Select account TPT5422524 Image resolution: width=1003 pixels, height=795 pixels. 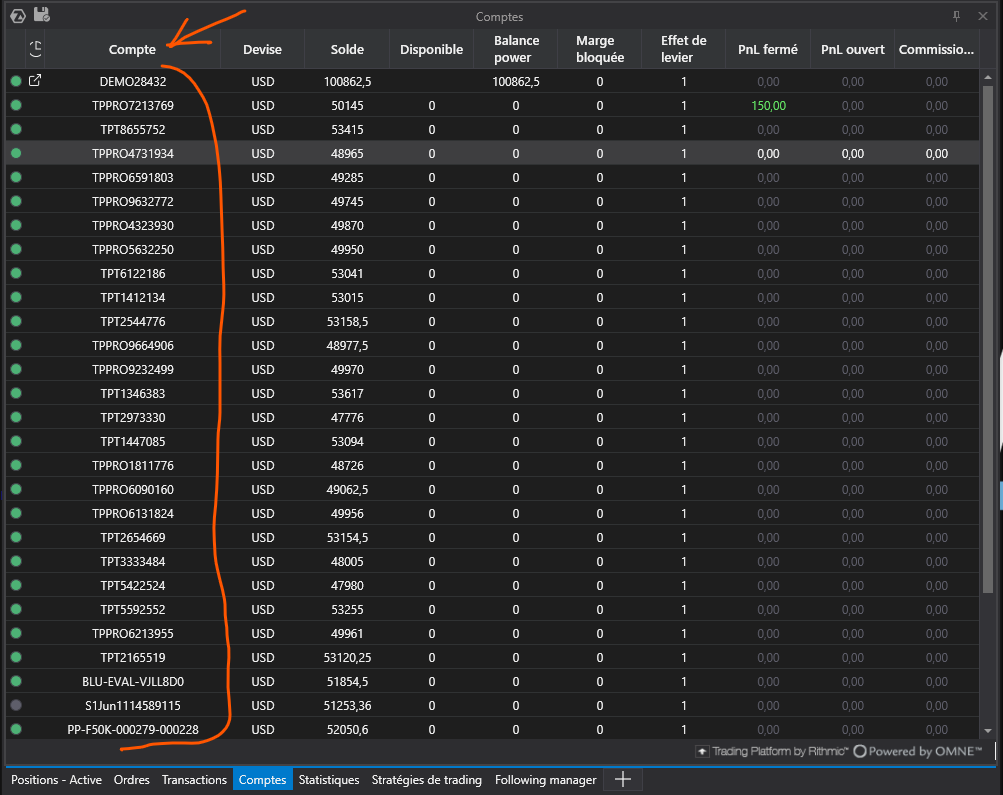point(493,585)
